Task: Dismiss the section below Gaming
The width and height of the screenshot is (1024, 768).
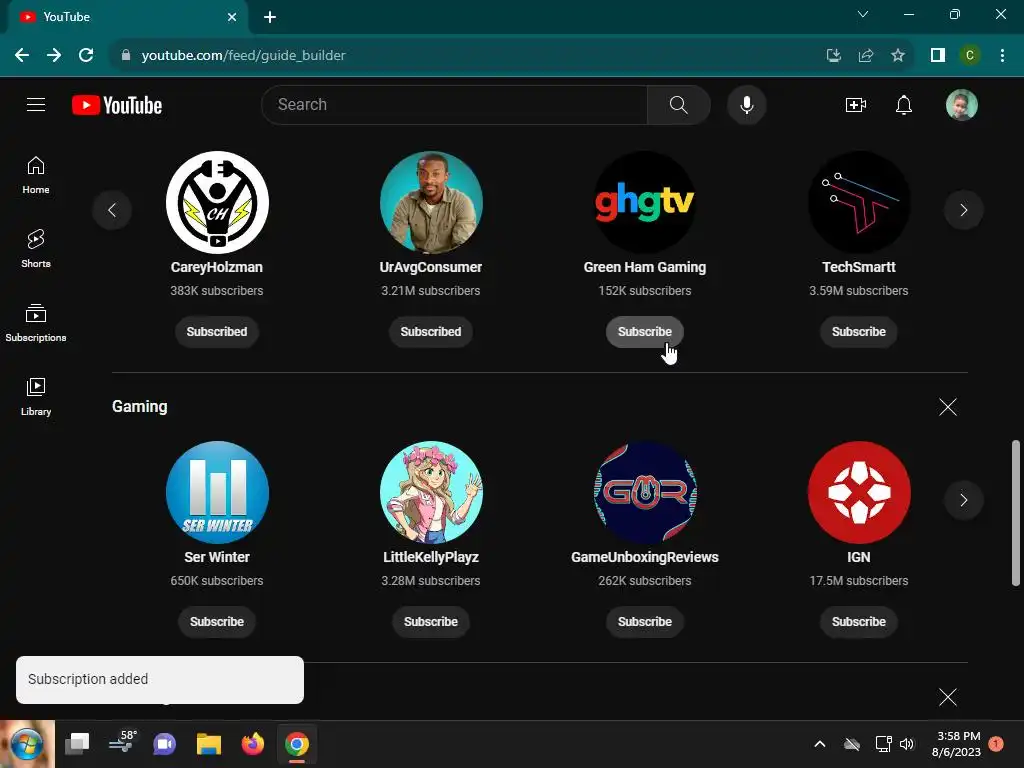Action: click(x=948, y=697)
